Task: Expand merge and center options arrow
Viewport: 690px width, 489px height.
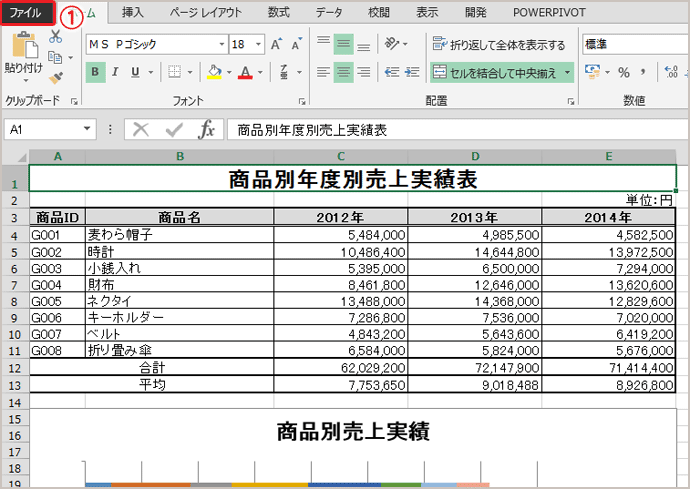Action: tap(568, 72)
